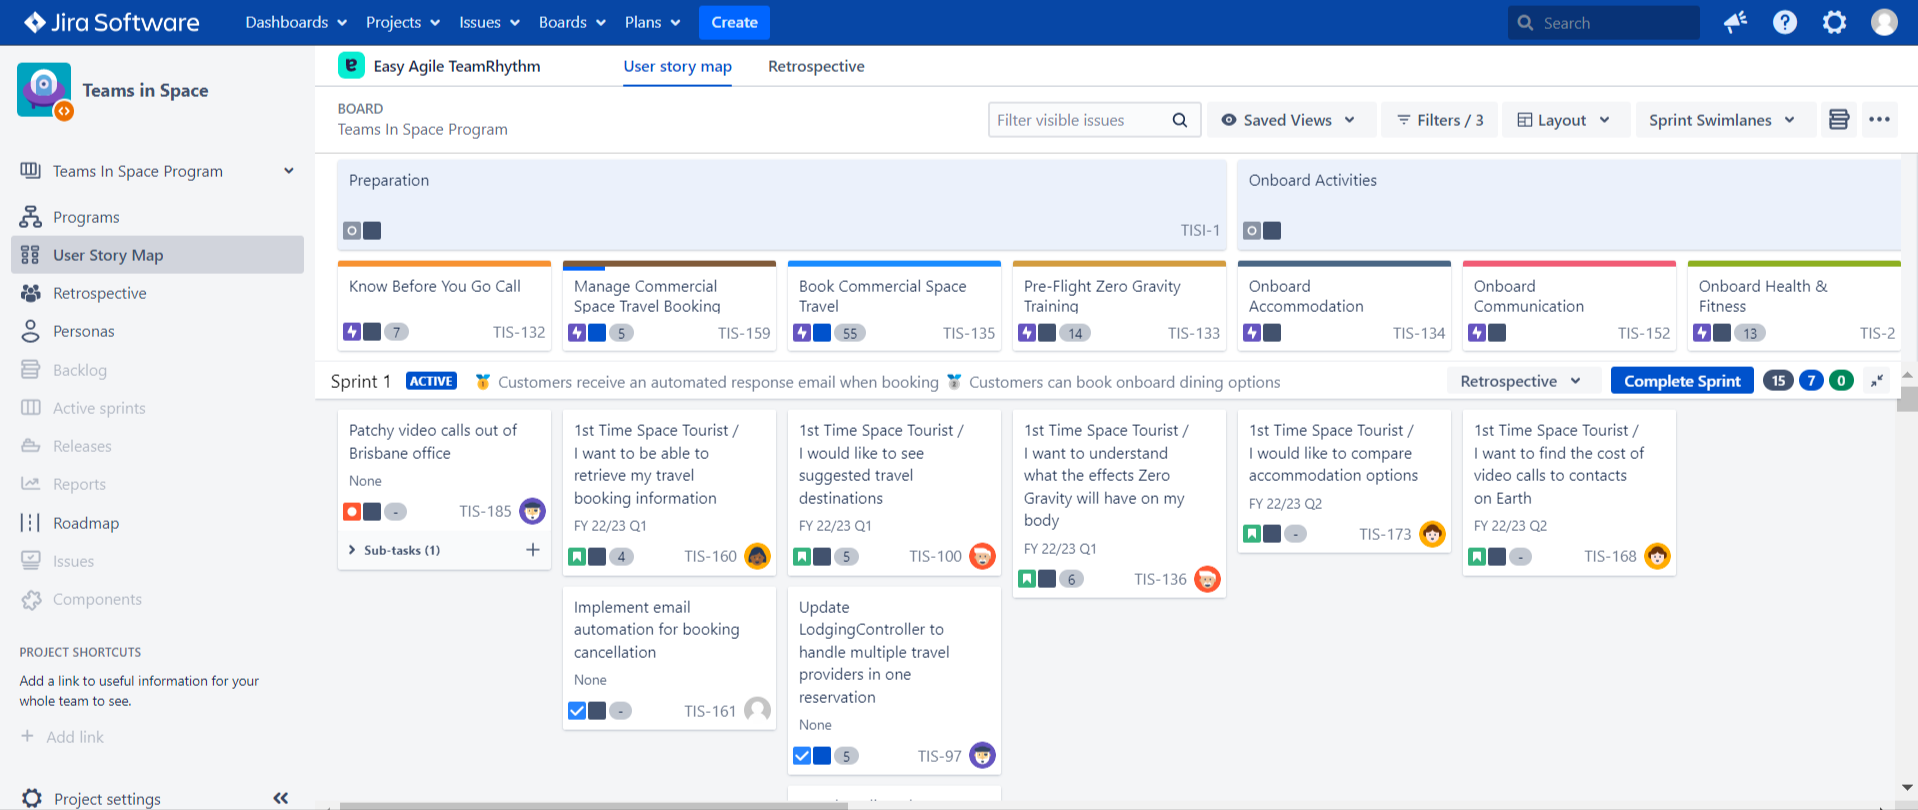Click the story type icon on TIS-136
The height and width of the screenshot is (810, 1918).
[1027, 579]
